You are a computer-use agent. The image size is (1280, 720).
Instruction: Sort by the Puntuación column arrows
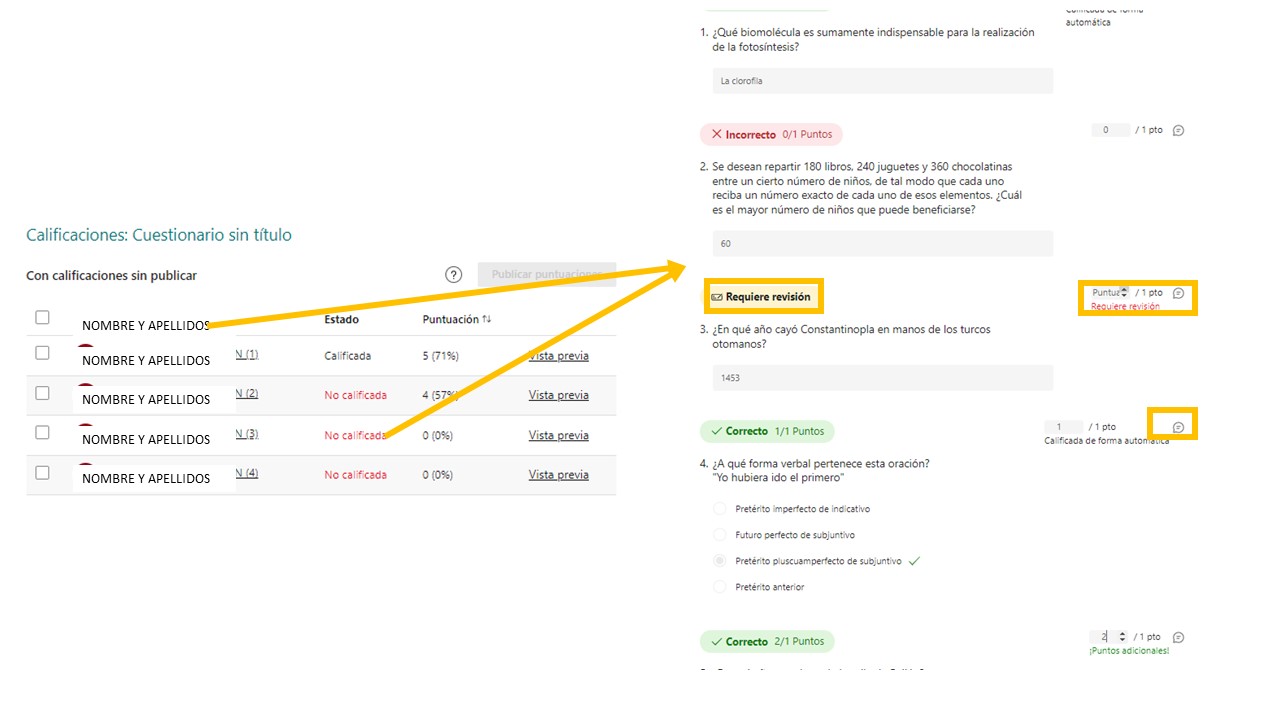[x=487, y=320]
